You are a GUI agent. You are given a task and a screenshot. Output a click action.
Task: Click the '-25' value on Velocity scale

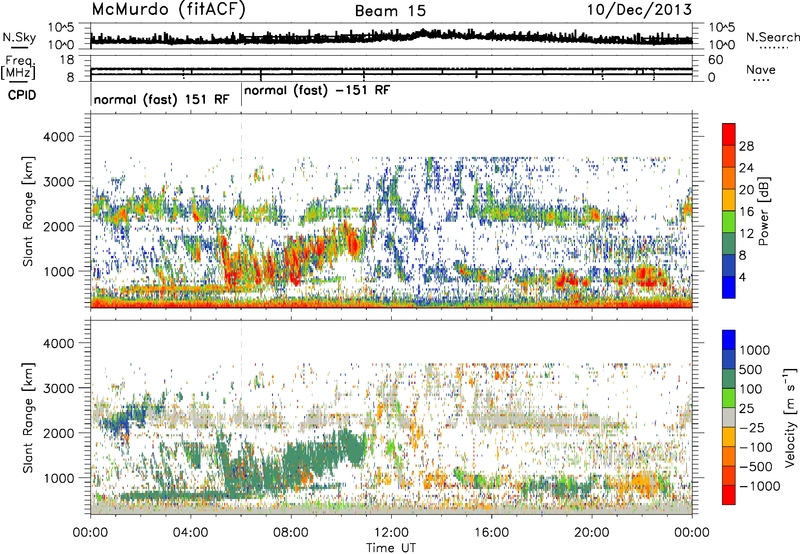pyautogui.click(x=754, y=428)
